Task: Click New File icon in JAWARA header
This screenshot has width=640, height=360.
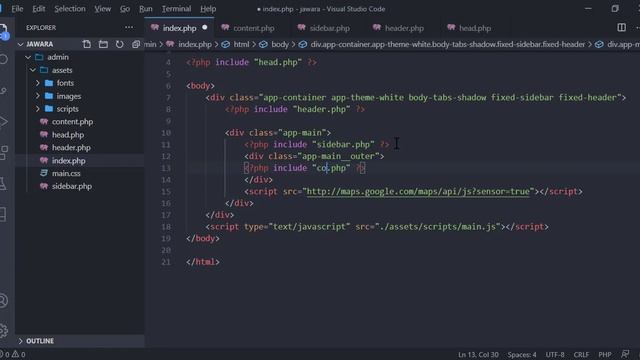Action: (x=87, y=44)
